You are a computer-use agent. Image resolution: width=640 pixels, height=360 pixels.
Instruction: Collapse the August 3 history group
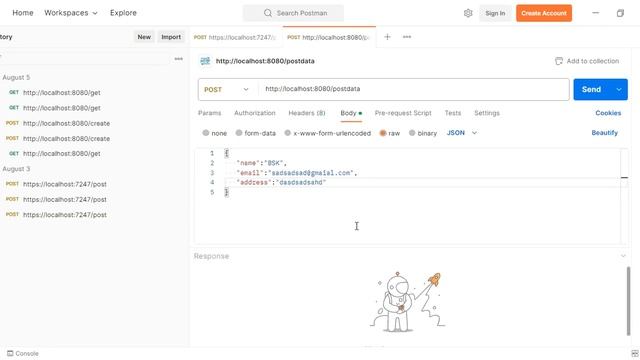pos(16,169)
